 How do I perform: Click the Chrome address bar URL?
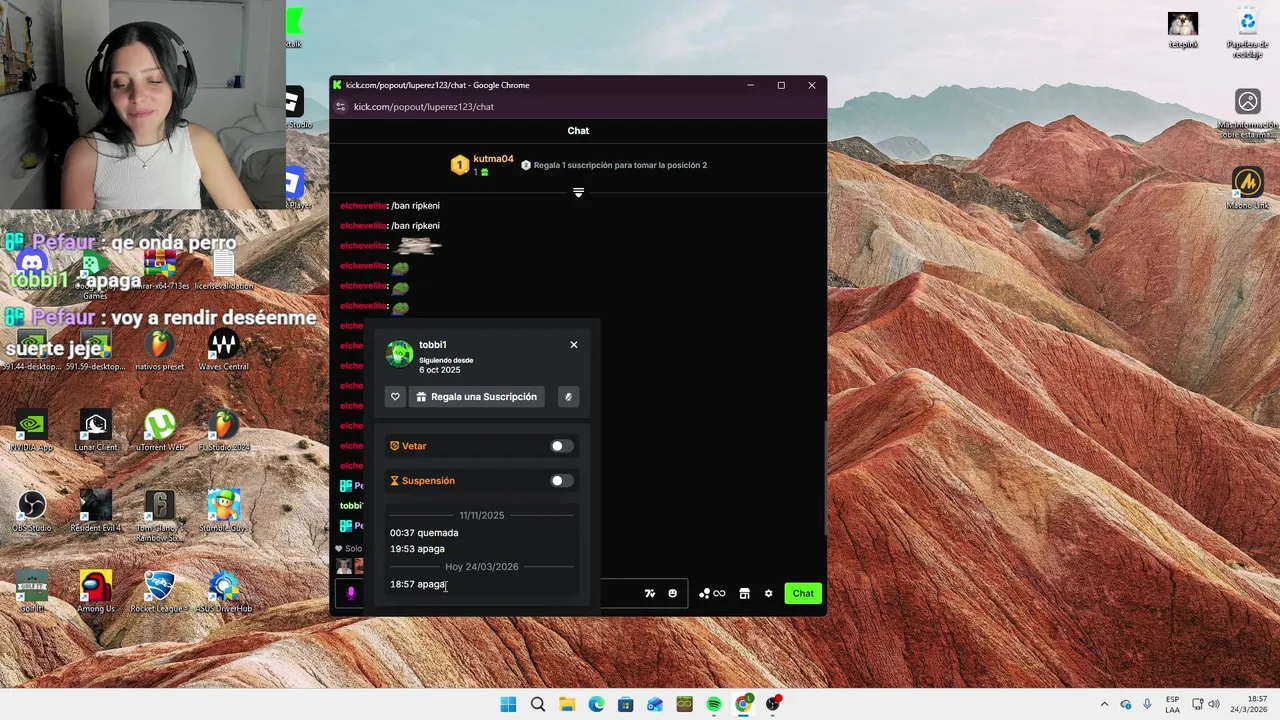(424, 107)
